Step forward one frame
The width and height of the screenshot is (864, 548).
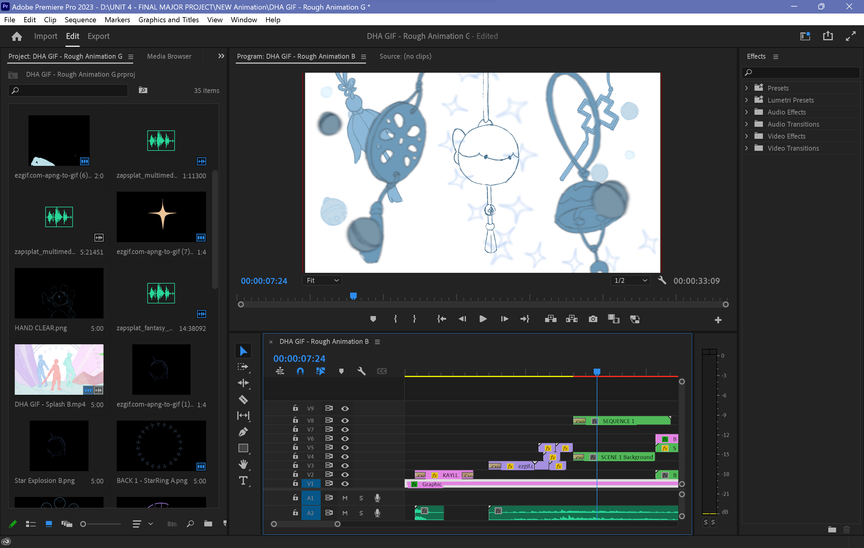click(x=504, y=319)
